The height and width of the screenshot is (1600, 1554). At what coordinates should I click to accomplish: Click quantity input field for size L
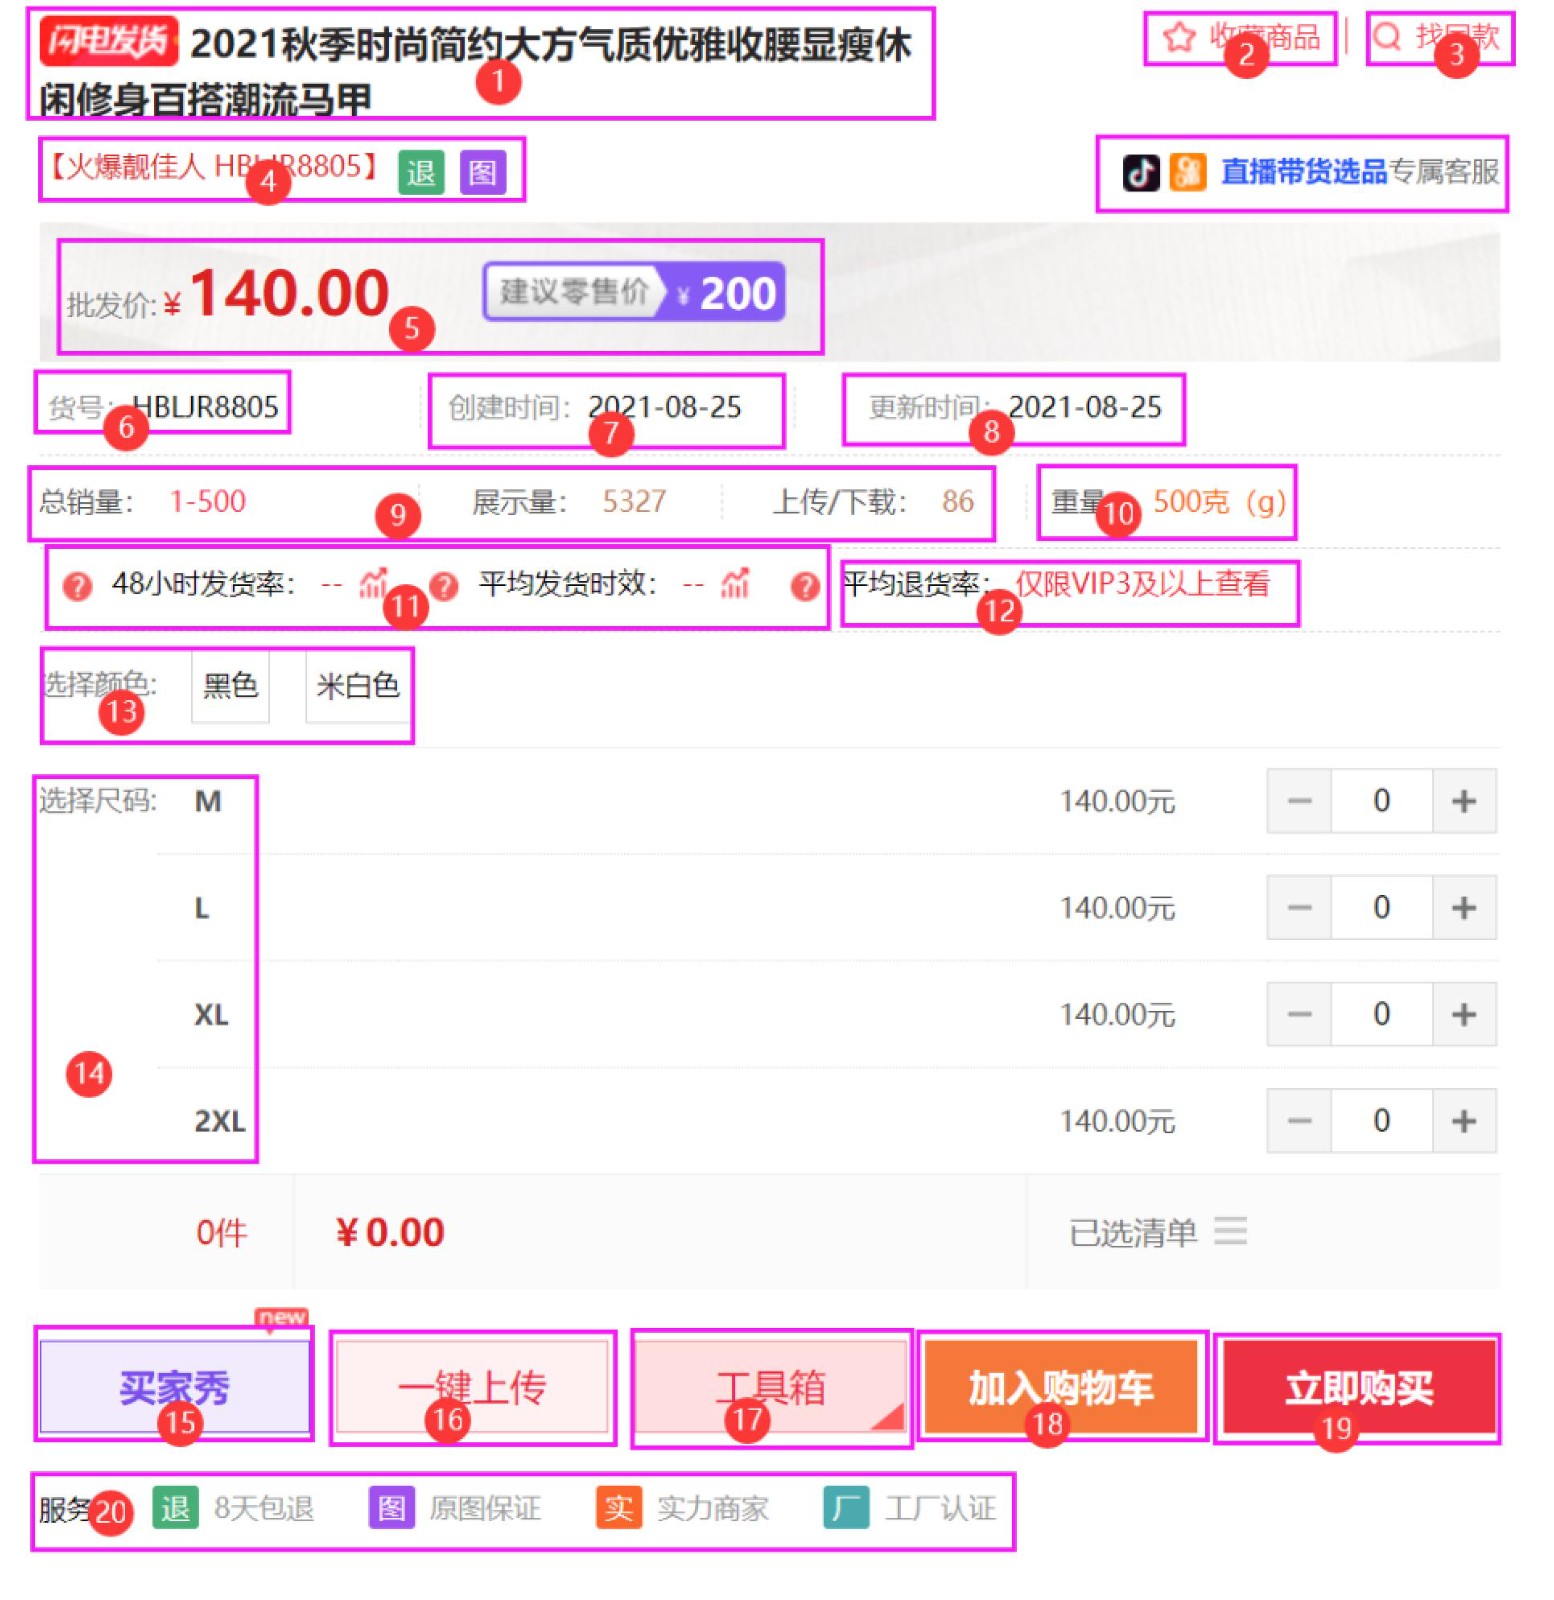click(1382, 907)
